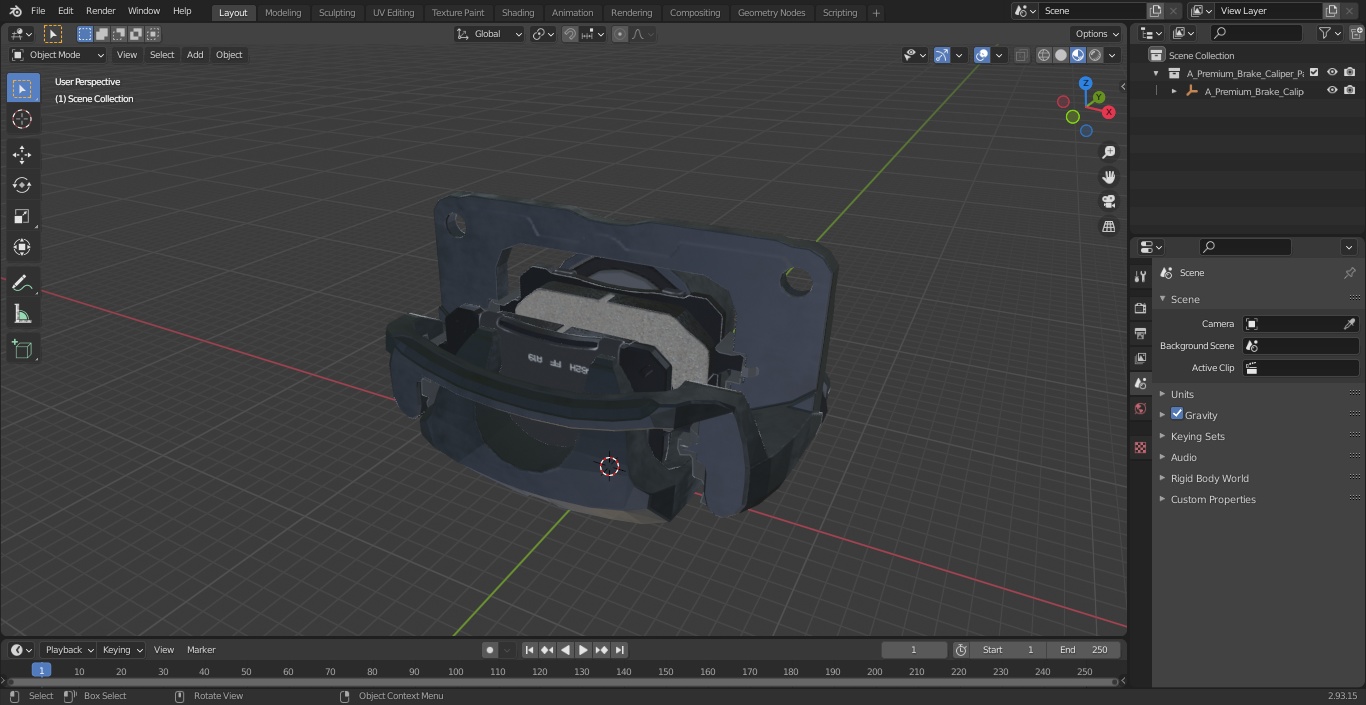Open the timeline Keying menu
Viewport: 1366px width, 705px height.
pyautogui.click(x=121, y=650)
